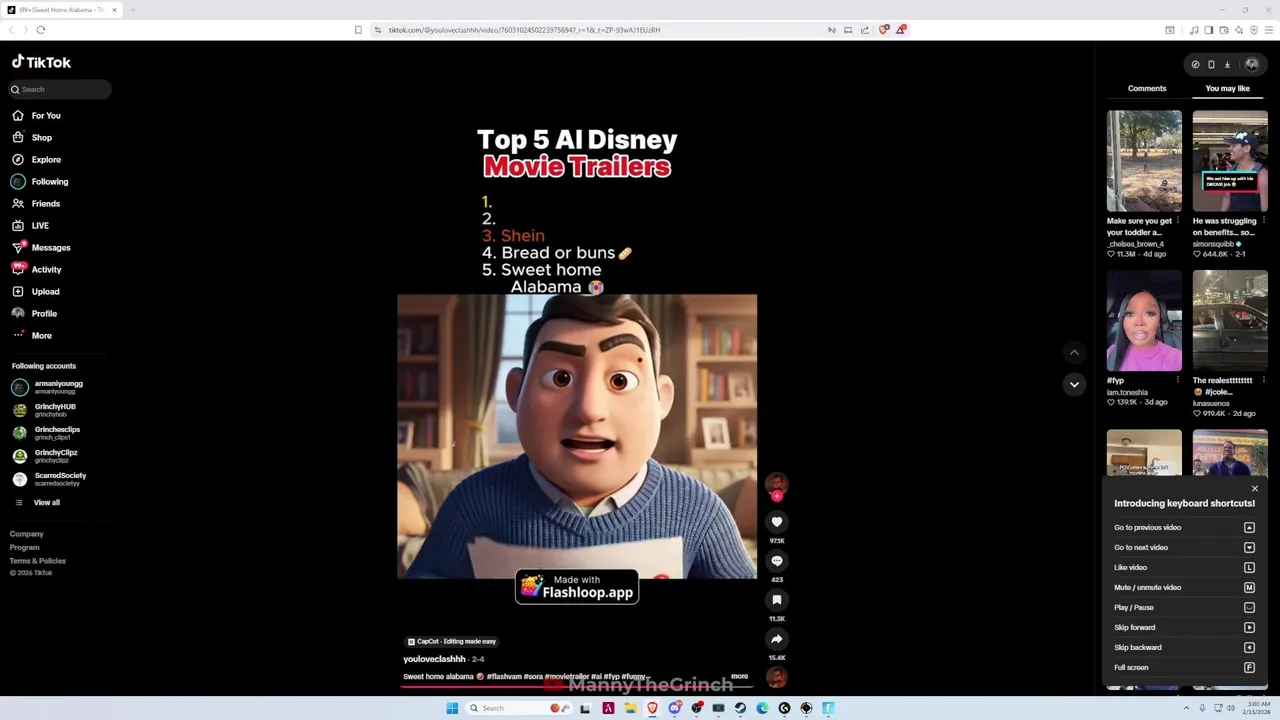The width and height of the screenshot is (1280, 720).
Task: Open the Following feed
Action: point(41,182)
